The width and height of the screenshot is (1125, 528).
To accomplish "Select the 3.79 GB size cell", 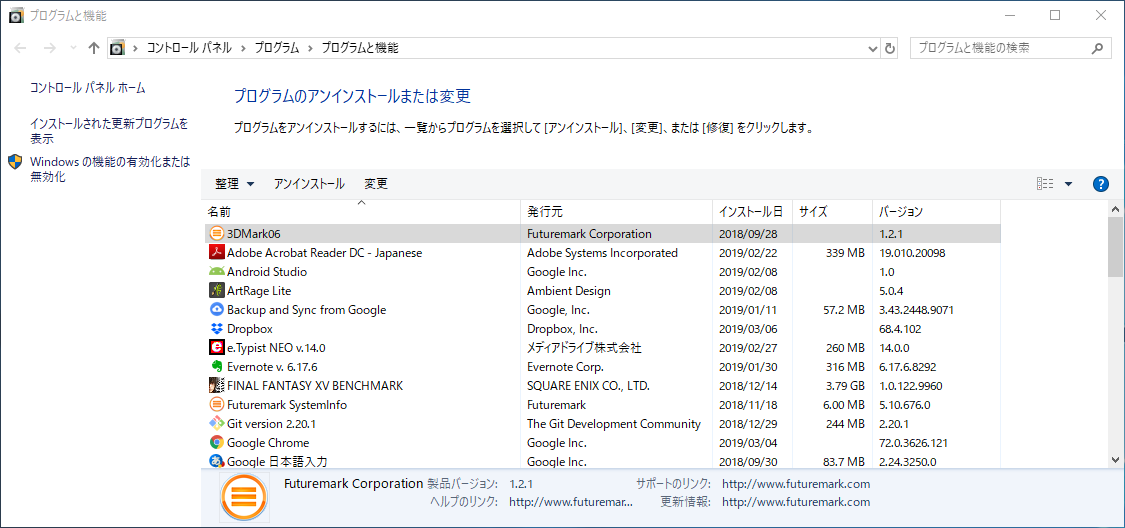I will click(844, 386).
